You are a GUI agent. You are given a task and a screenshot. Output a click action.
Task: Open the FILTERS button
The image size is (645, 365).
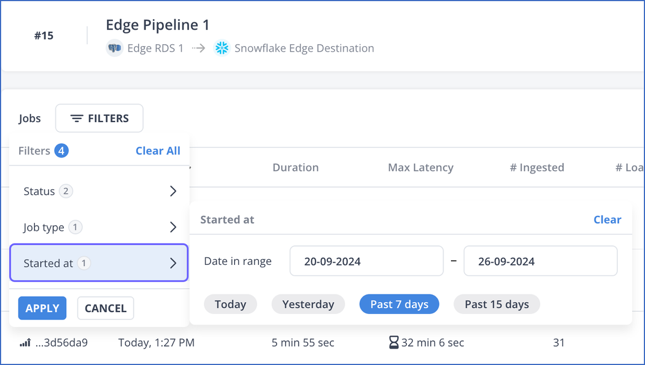[100, 118]
